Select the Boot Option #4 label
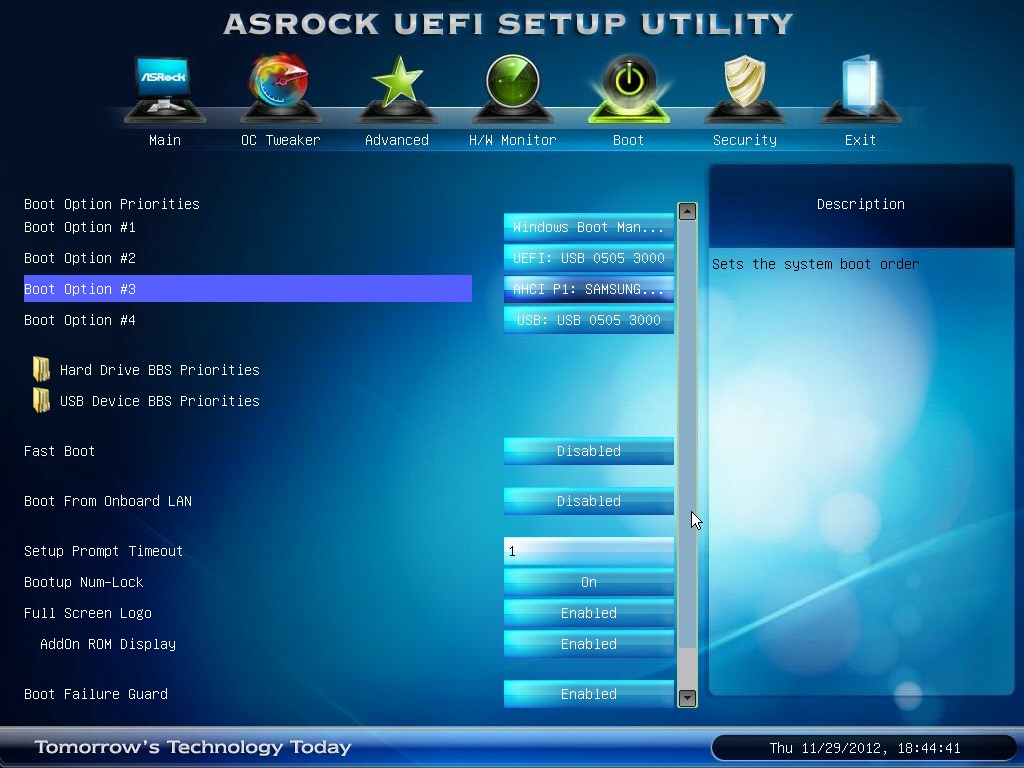Screen dimensions: 1024x768 point(80,320)
